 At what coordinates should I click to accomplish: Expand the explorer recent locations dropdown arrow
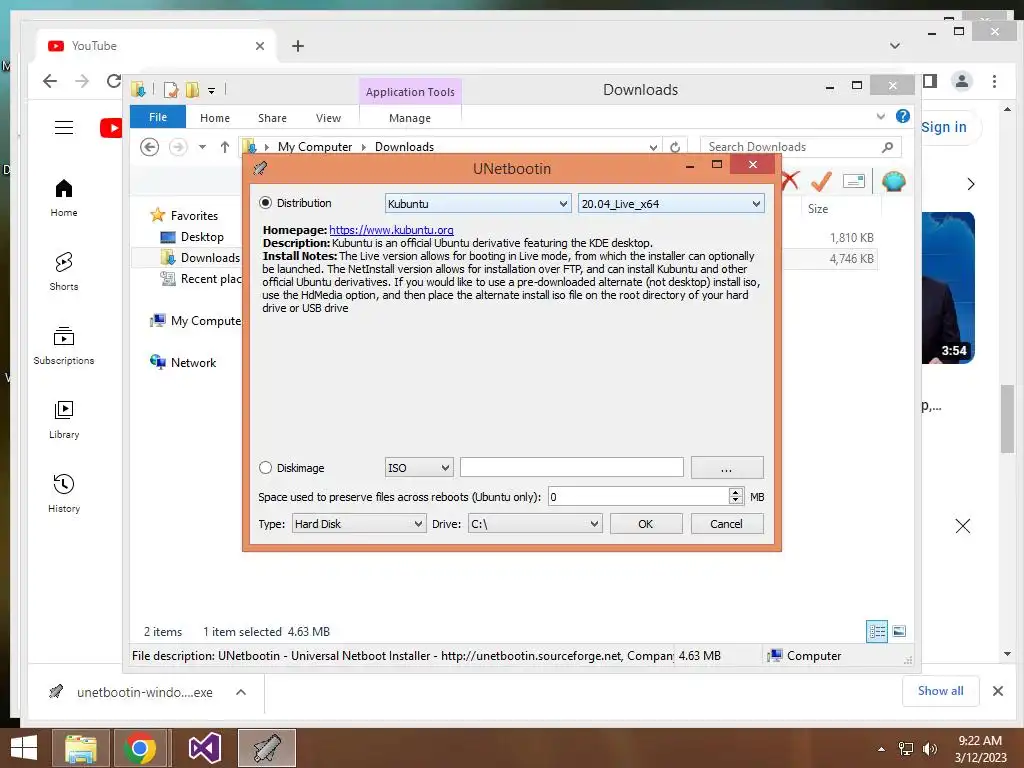coord(202,147)
